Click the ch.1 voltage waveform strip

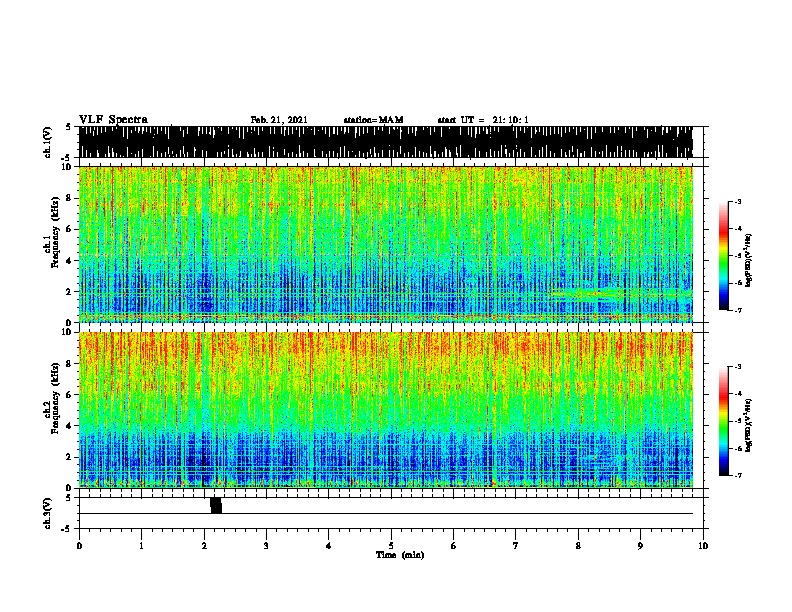(x=385, y=142)
